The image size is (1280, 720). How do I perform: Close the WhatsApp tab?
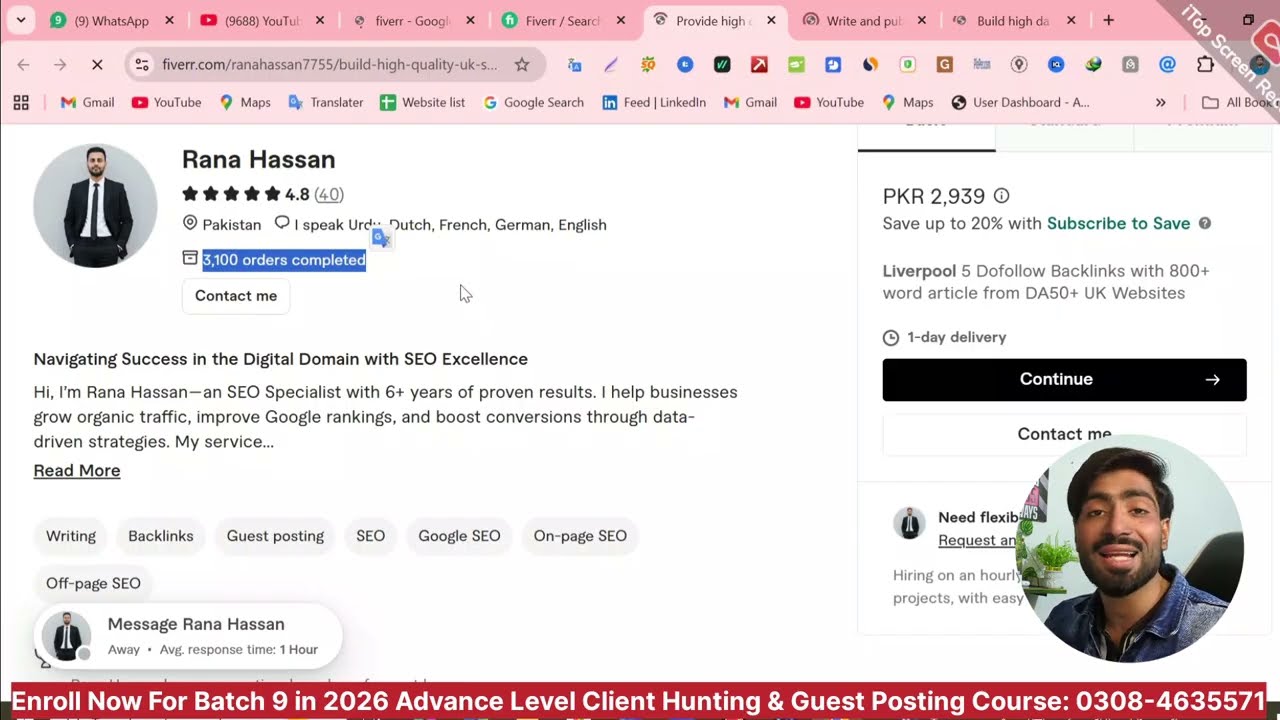click(169, 21)
